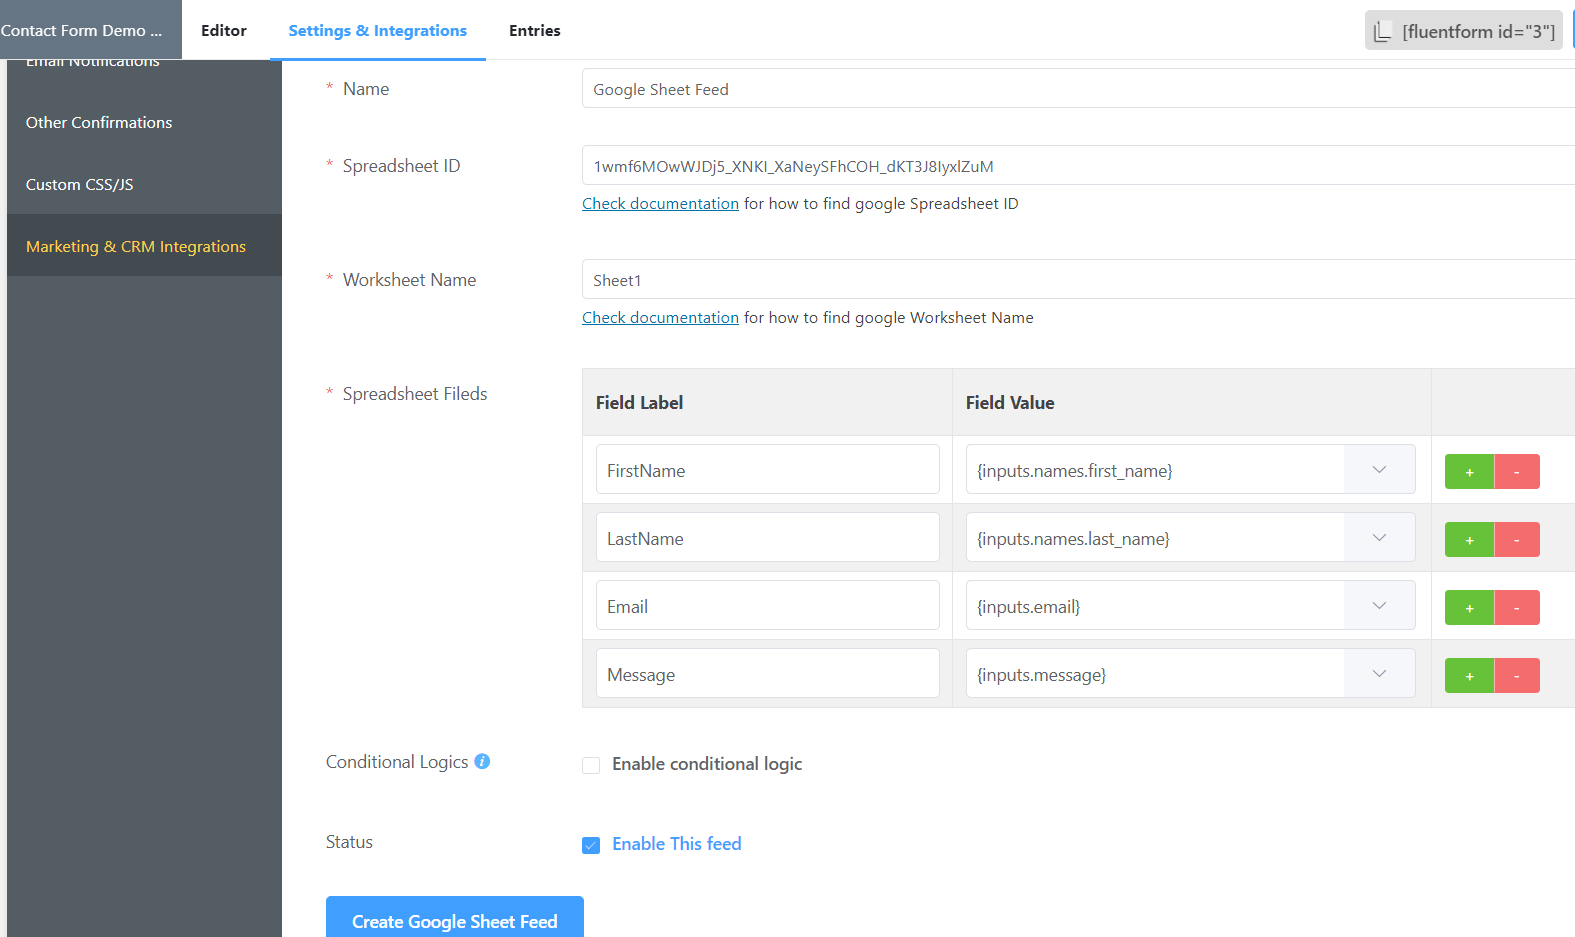Enable conditional logic checkbox
Image resolution: width=1575 pixels, height=937 pixels.
(591, 765)
